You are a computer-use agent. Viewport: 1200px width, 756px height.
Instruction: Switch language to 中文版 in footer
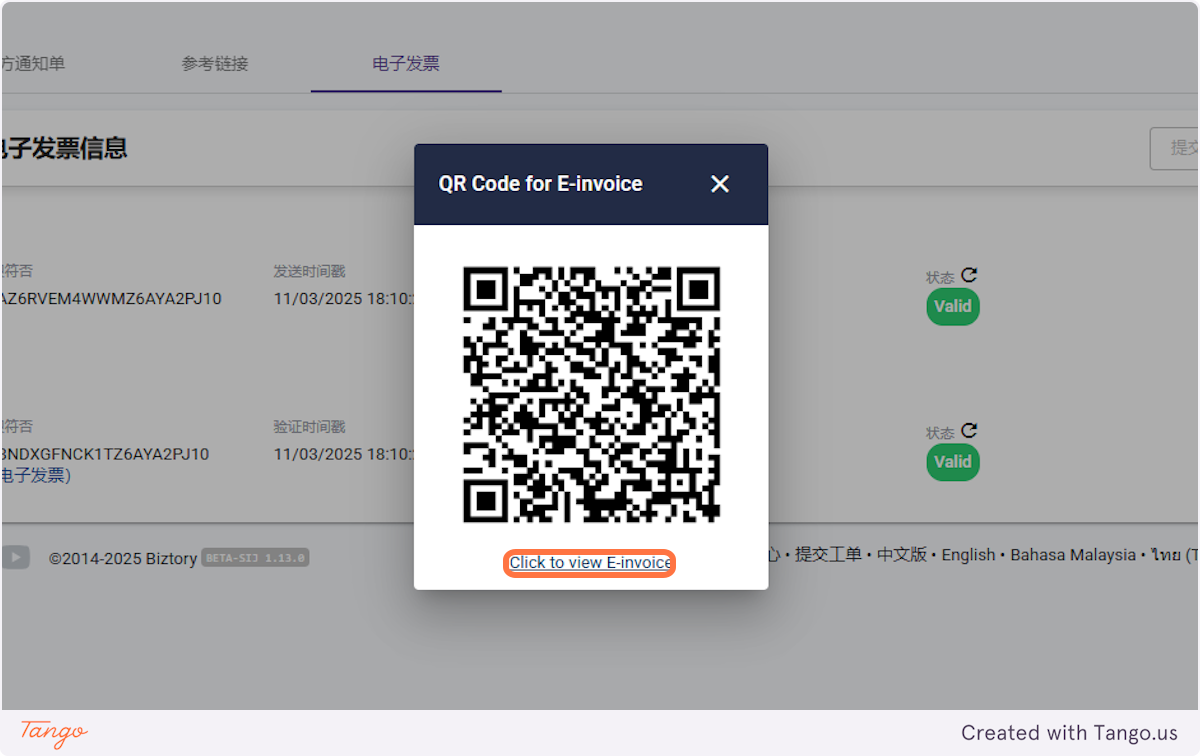[x=902, y=555]
